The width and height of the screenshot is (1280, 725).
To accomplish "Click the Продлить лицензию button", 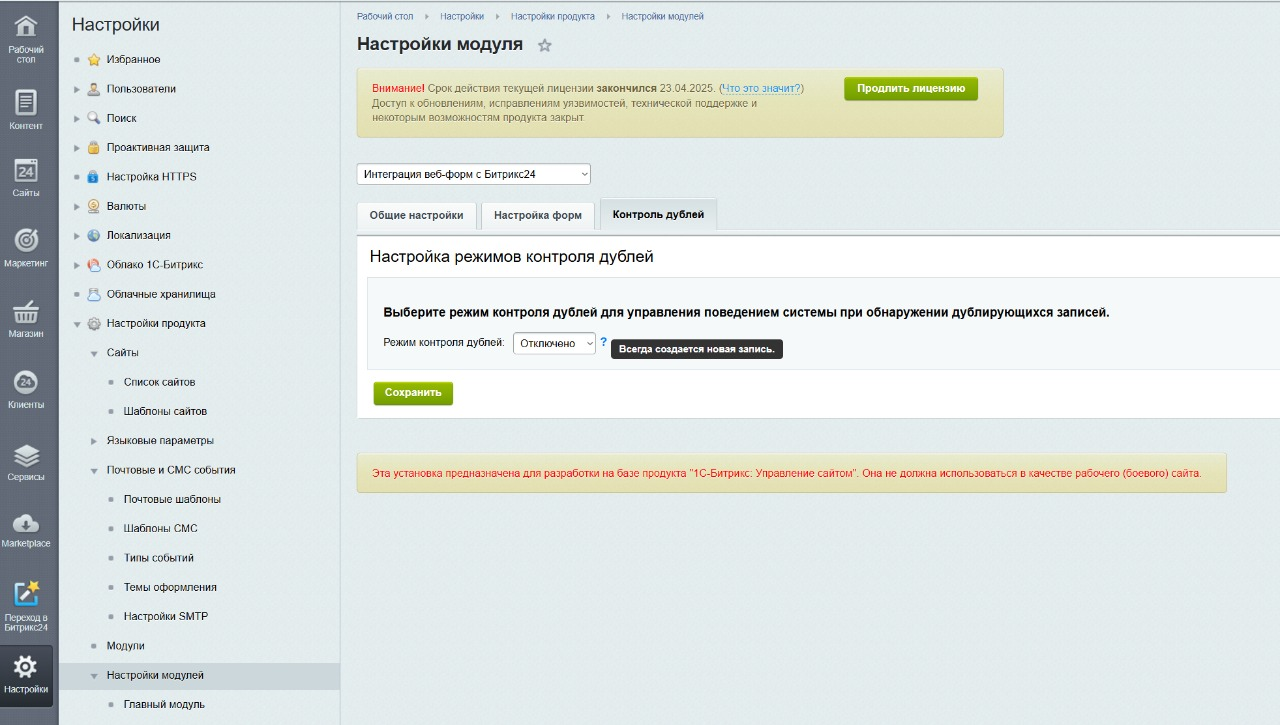I will [x=910, y=88].
